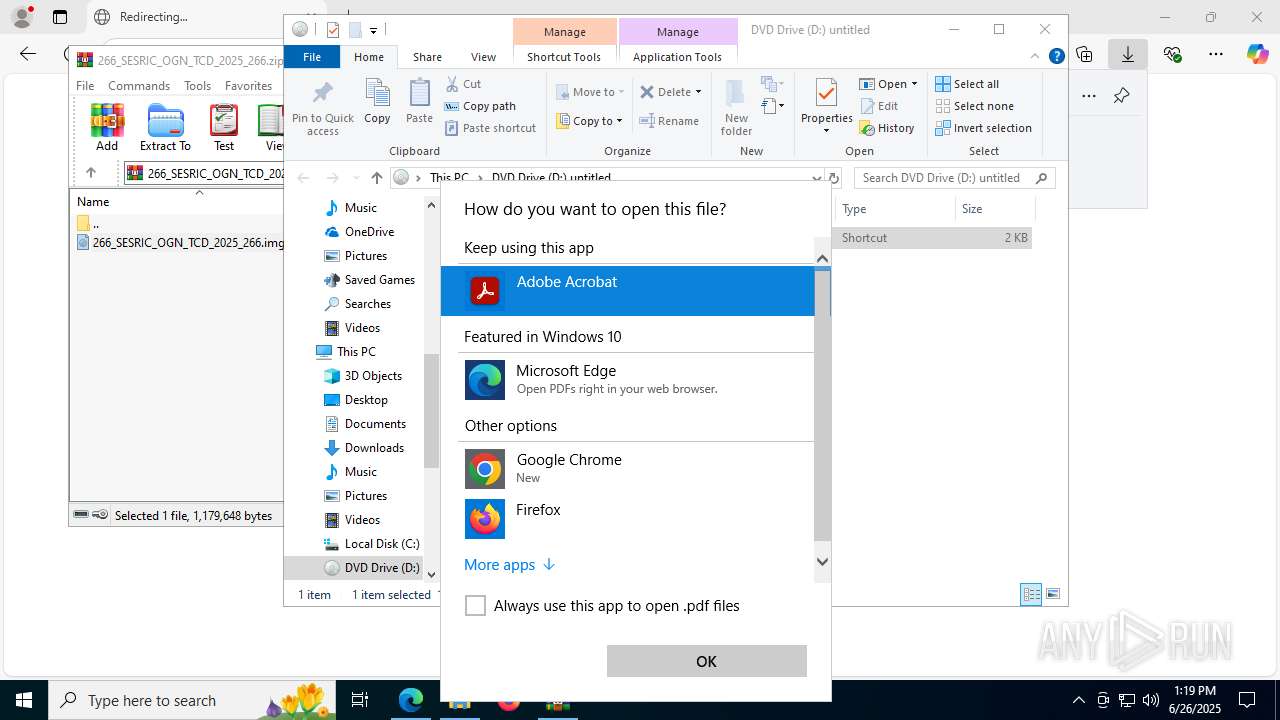Open the File menu in Explorer
Screen dimensions: 1280x720
(x=312, y=57)
